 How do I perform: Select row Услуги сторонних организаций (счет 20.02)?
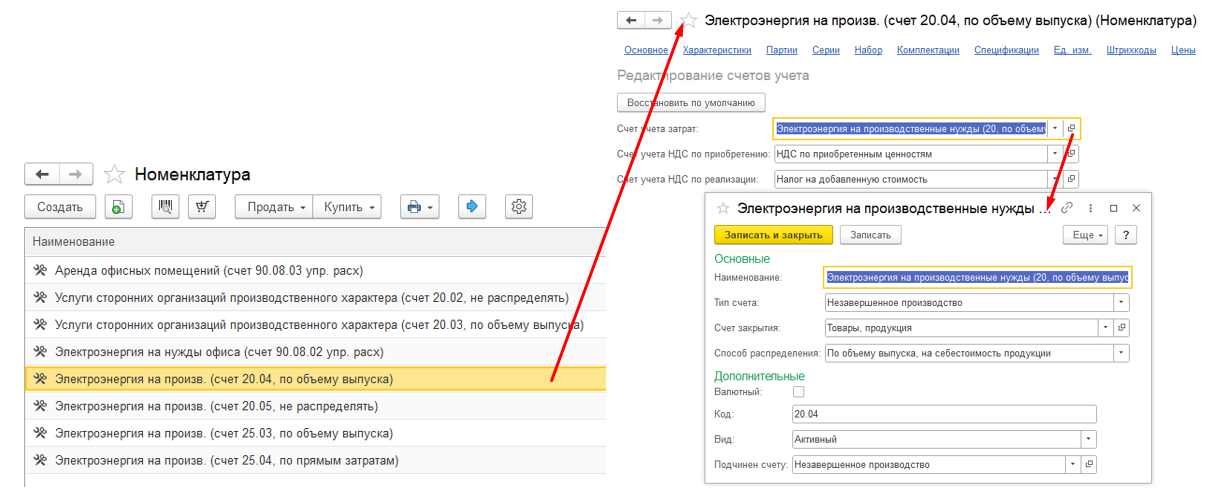[x=315, y=297]
